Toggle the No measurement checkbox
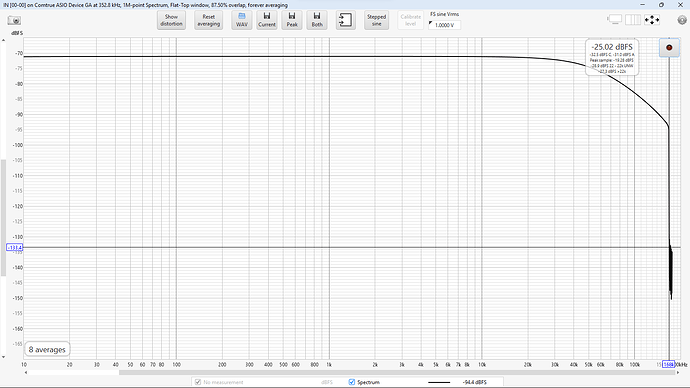 click(198, 382)
